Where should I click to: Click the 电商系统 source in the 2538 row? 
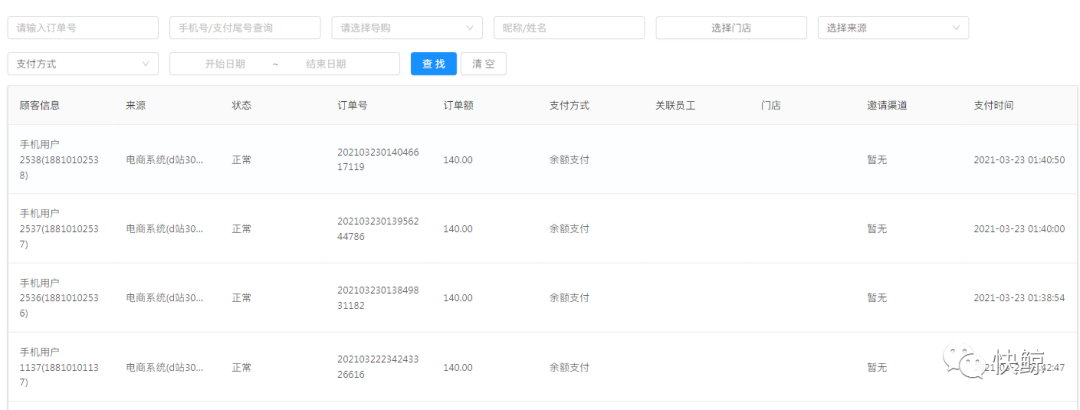164,159
